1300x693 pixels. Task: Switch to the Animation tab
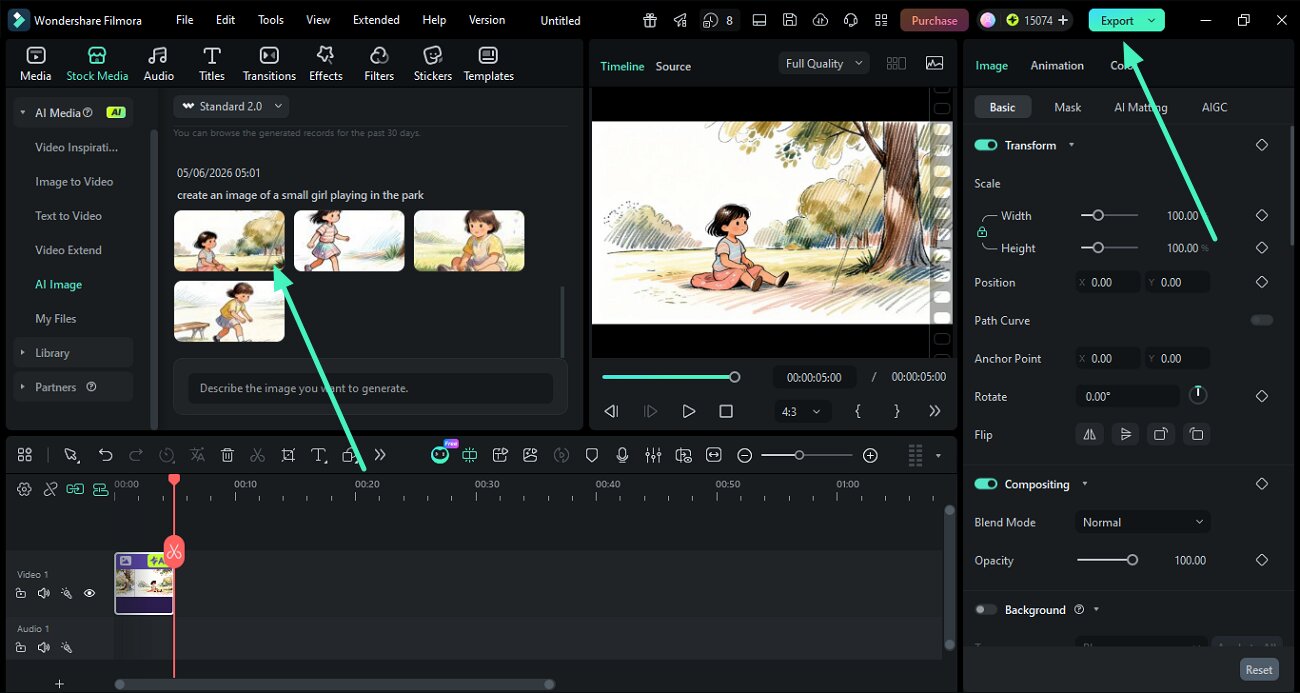click(1057, 65)
